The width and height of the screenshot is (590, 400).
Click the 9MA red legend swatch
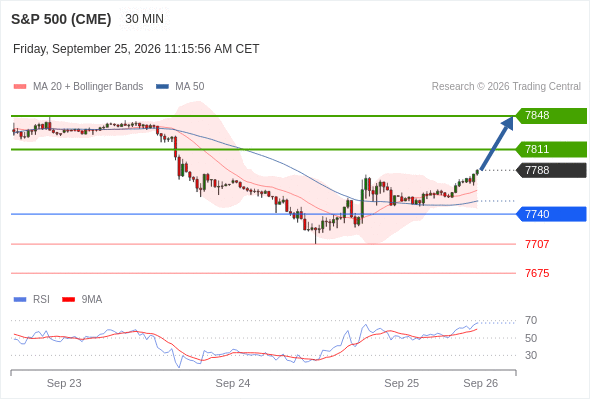[x=68, y=300]
